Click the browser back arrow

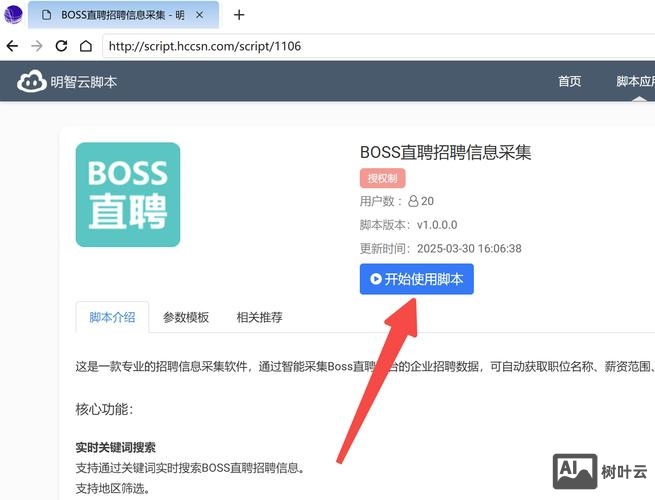[13, 46]
